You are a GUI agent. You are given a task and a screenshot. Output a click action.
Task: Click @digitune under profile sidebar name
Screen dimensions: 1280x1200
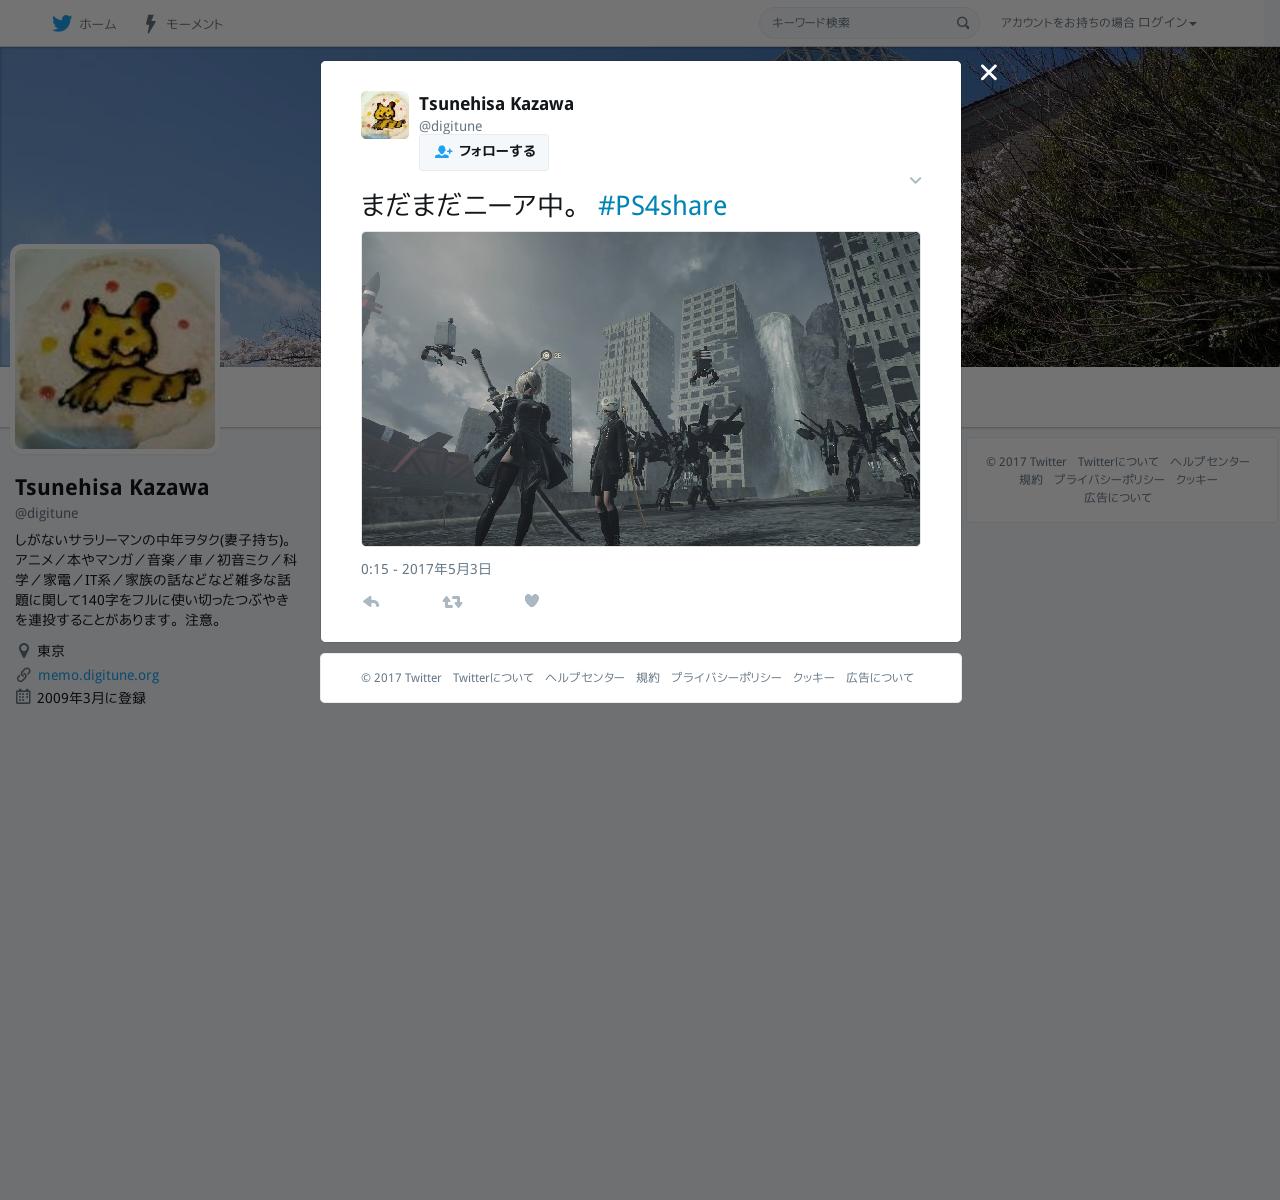(46, 513)
